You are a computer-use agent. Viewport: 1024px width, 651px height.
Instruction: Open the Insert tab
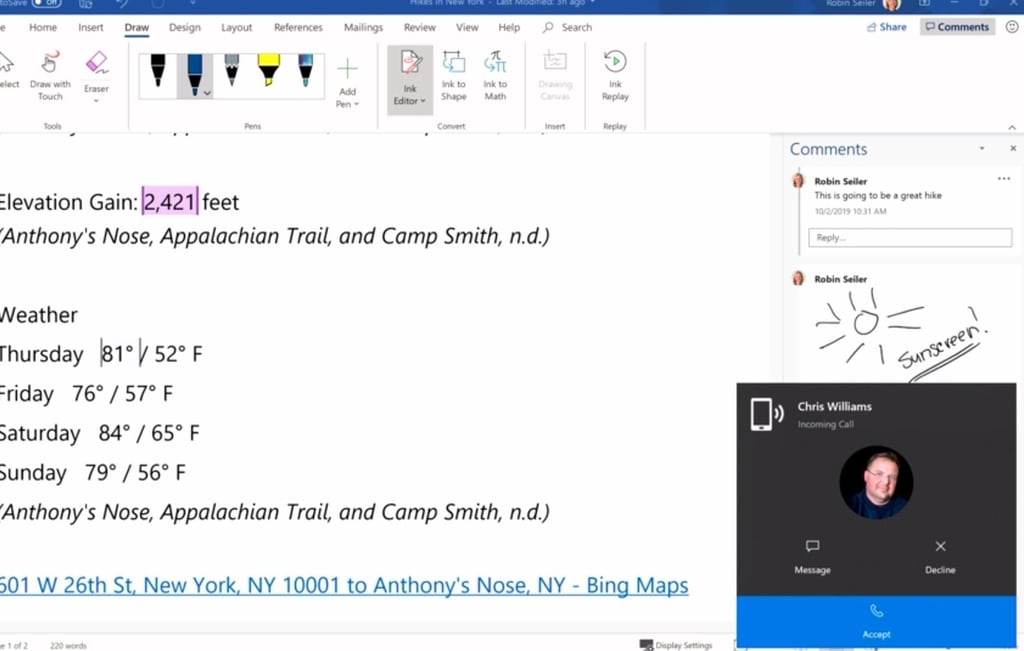[91, 27]
